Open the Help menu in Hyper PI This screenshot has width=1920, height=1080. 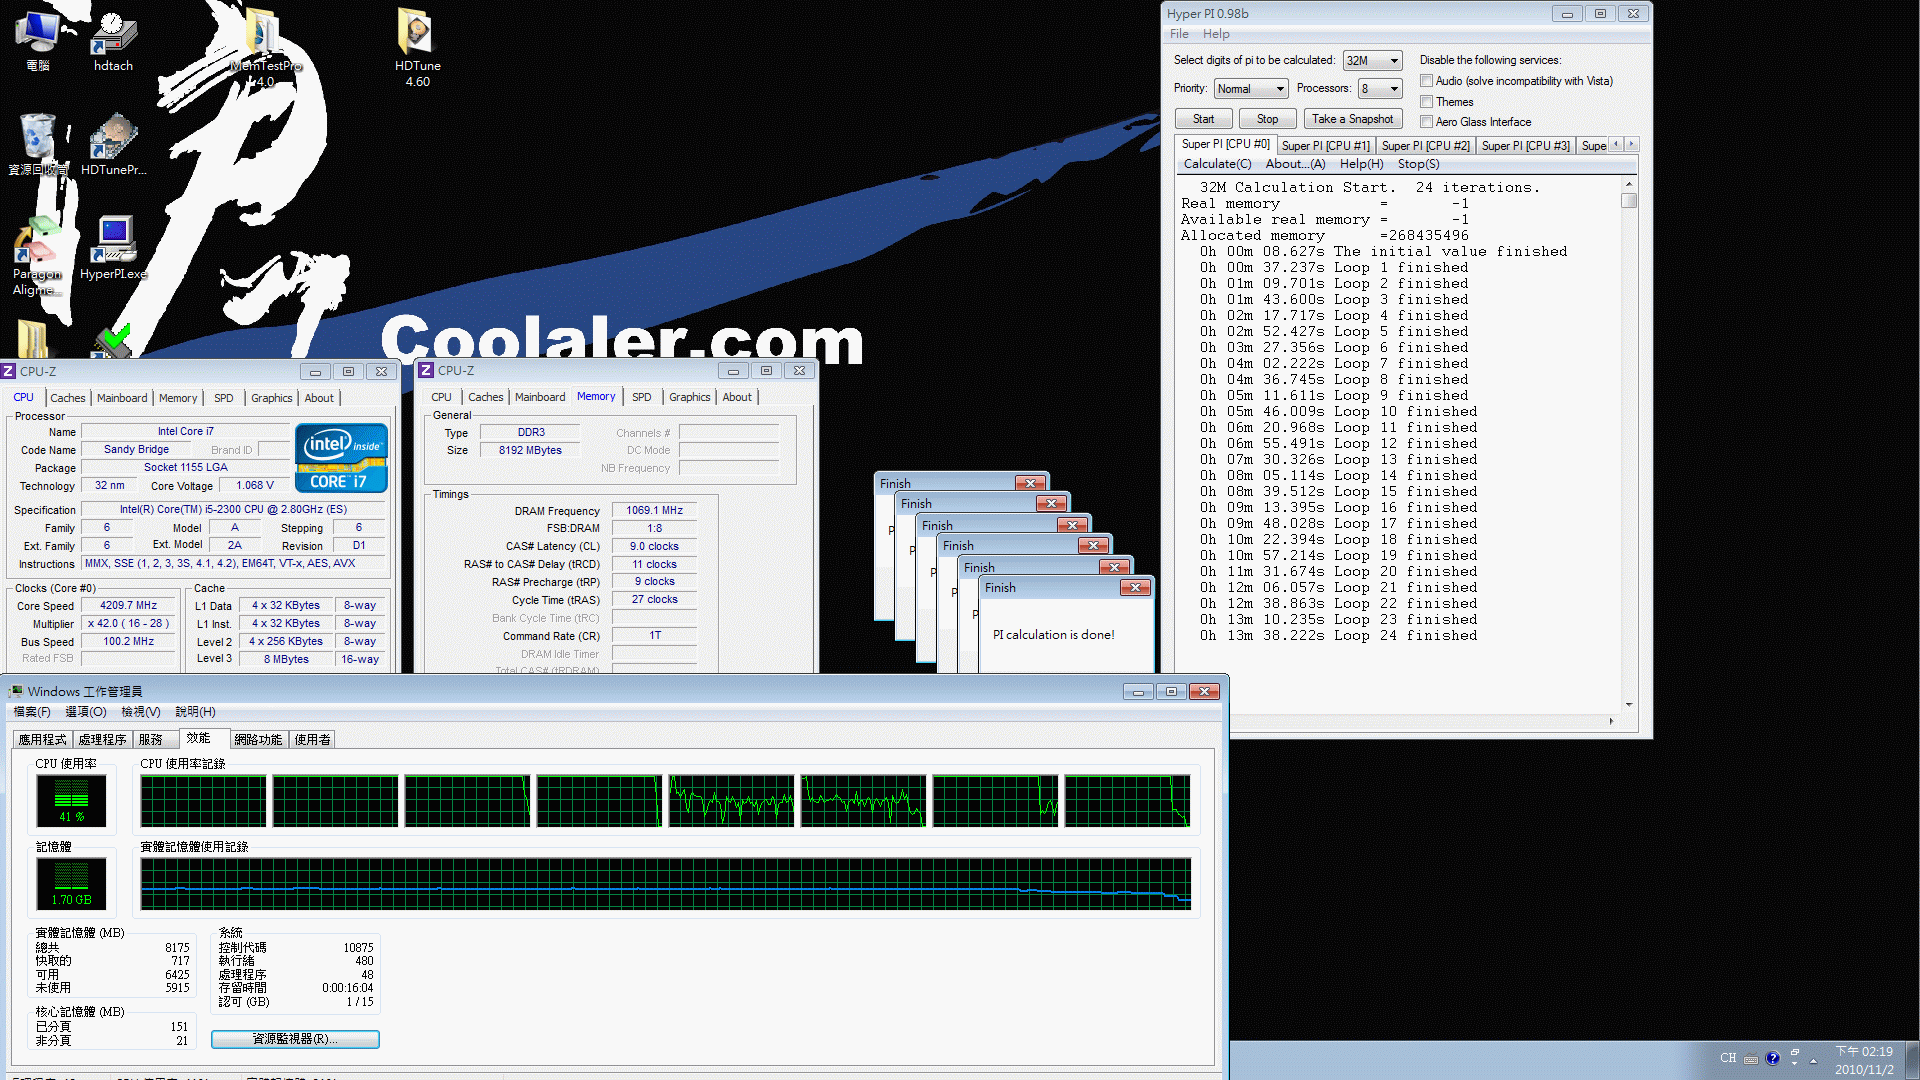pos(1216,34)
